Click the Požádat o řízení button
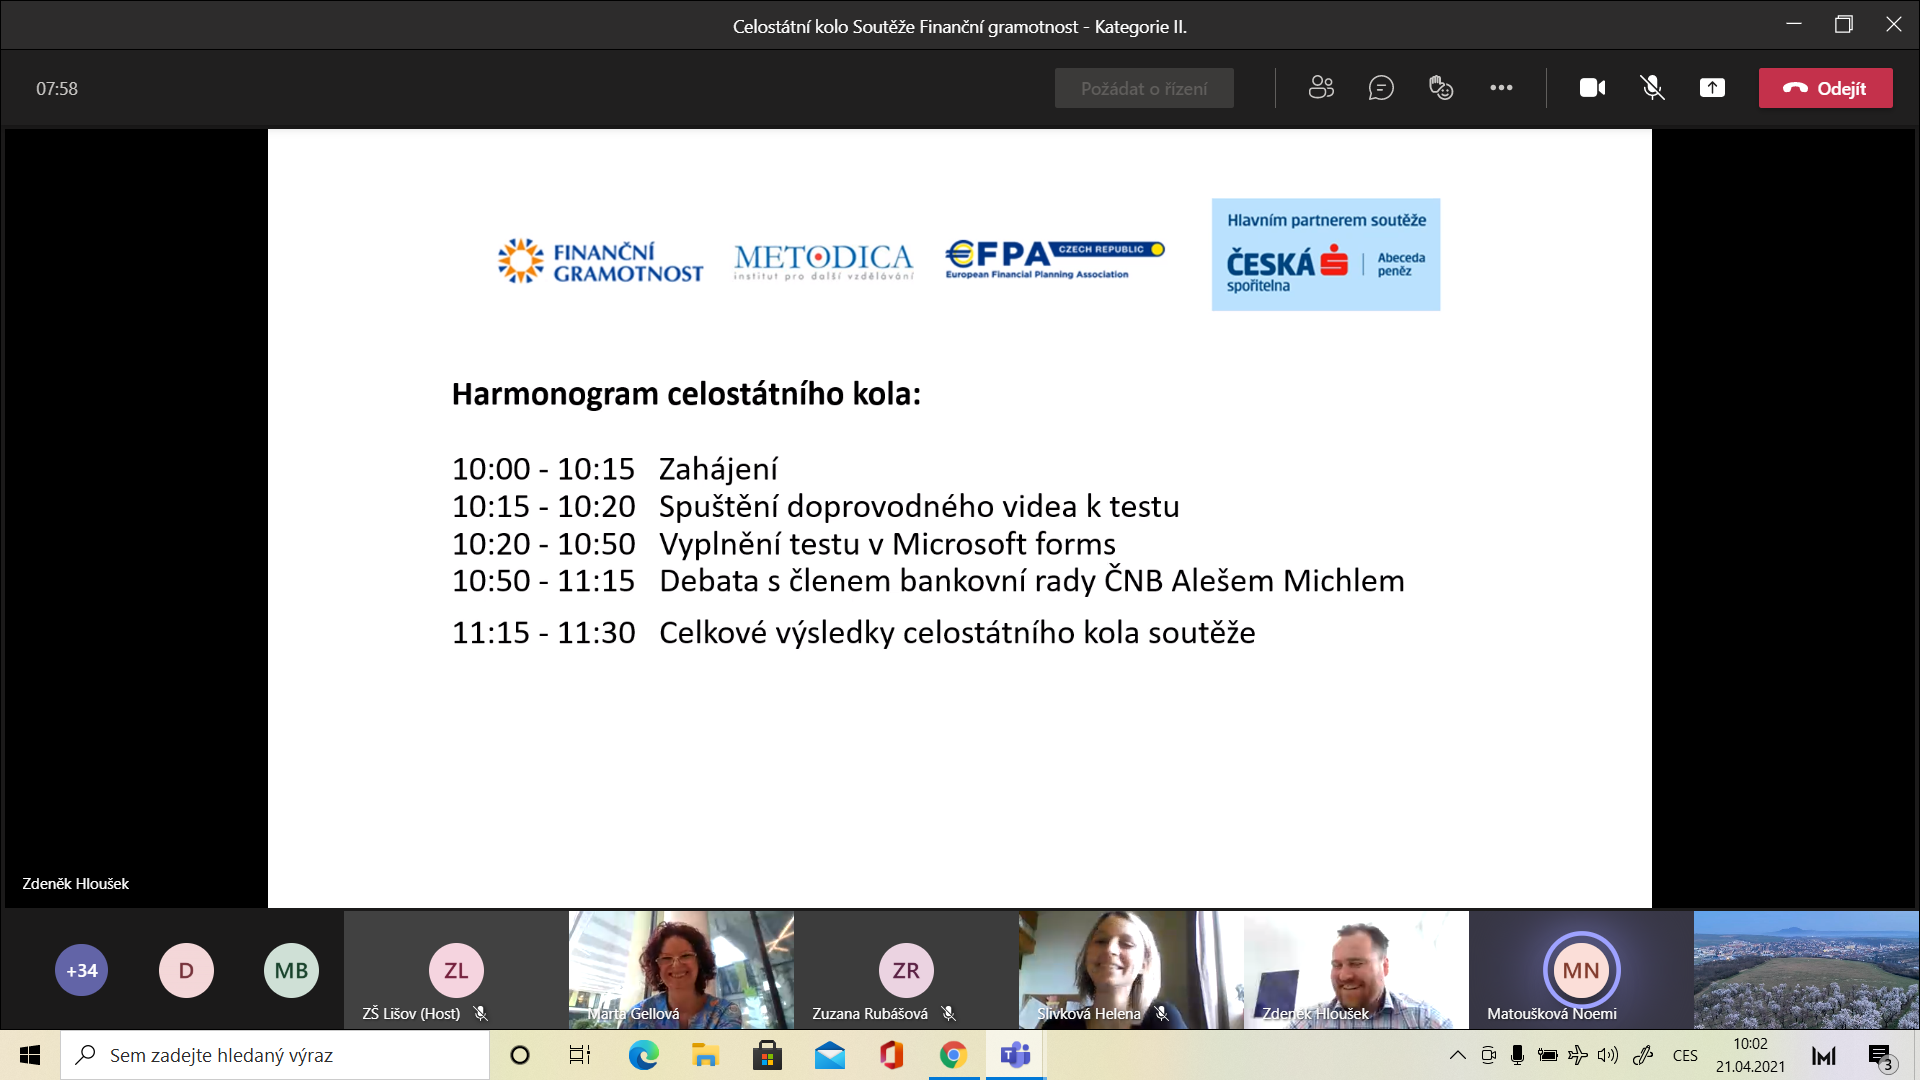This screenshot has width=1920, height=1080. 1144,88
